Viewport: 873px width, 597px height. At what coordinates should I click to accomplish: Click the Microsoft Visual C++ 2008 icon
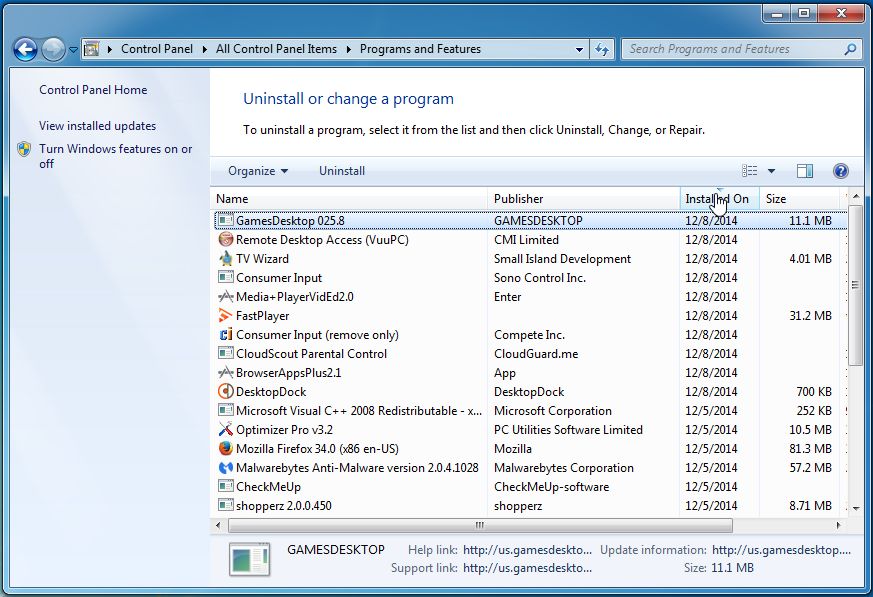pos(225,410)
